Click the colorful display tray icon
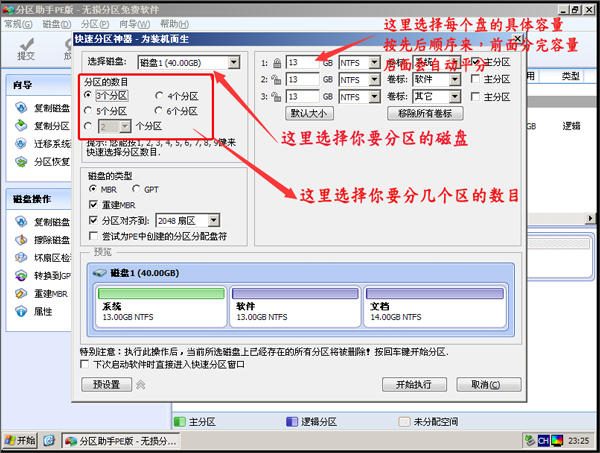The width and height of the screenshot is (600, 453). pyautogui.click(x=557, y=441)
